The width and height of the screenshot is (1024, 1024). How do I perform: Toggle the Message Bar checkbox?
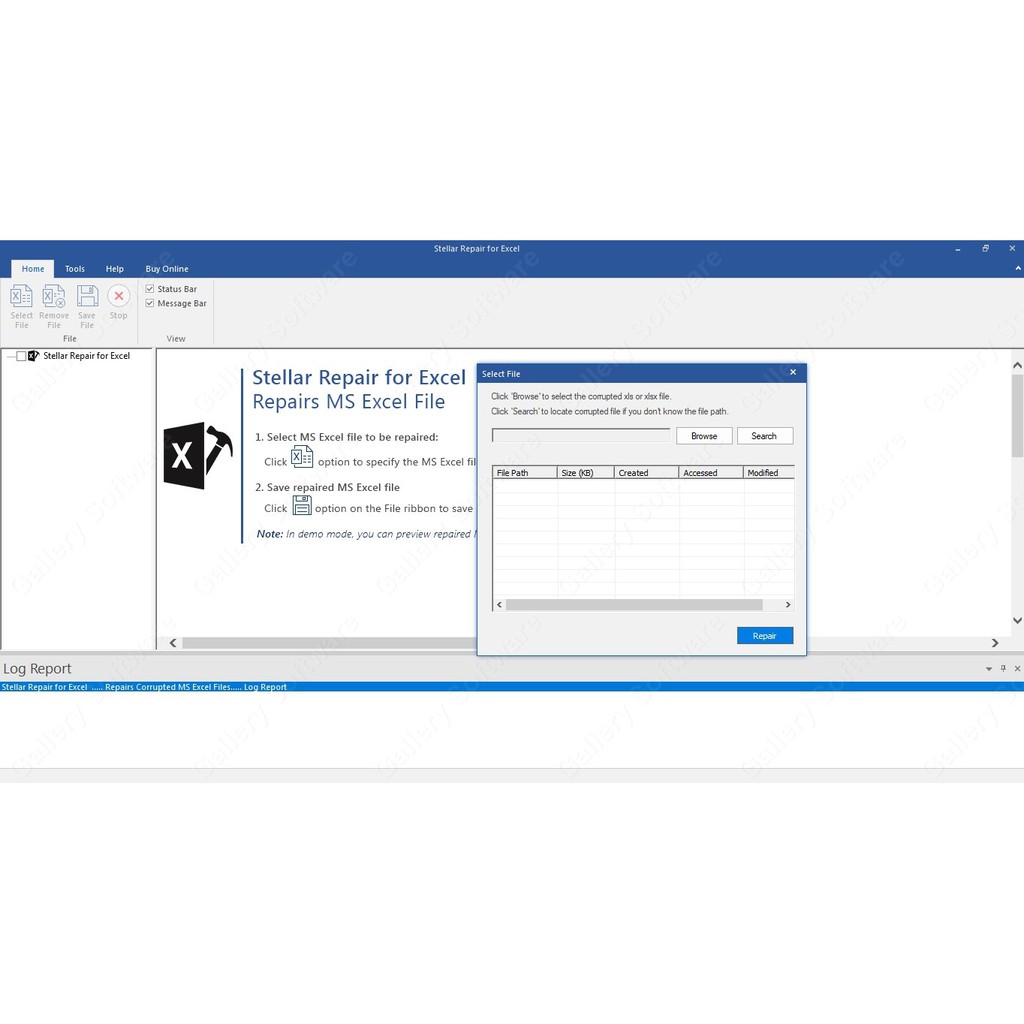[150, 303]
